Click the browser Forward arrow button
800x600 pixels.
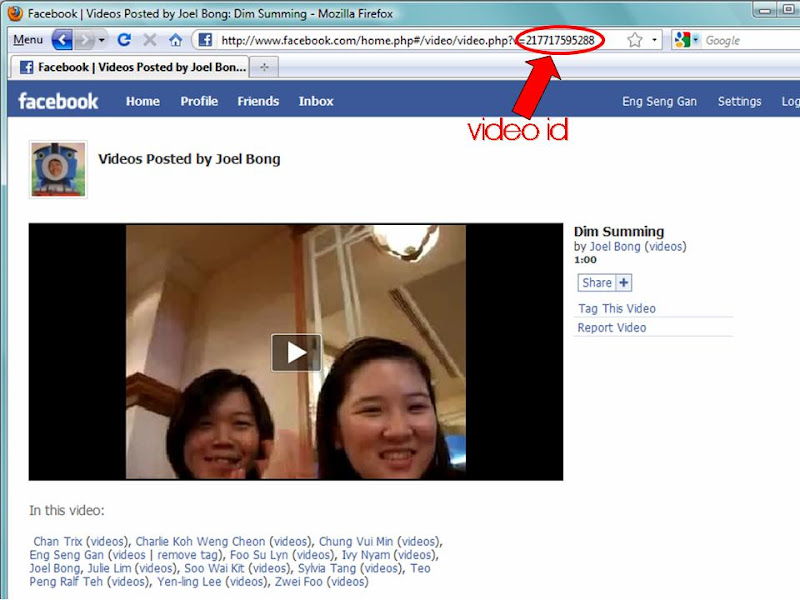(x=85, y=40)
